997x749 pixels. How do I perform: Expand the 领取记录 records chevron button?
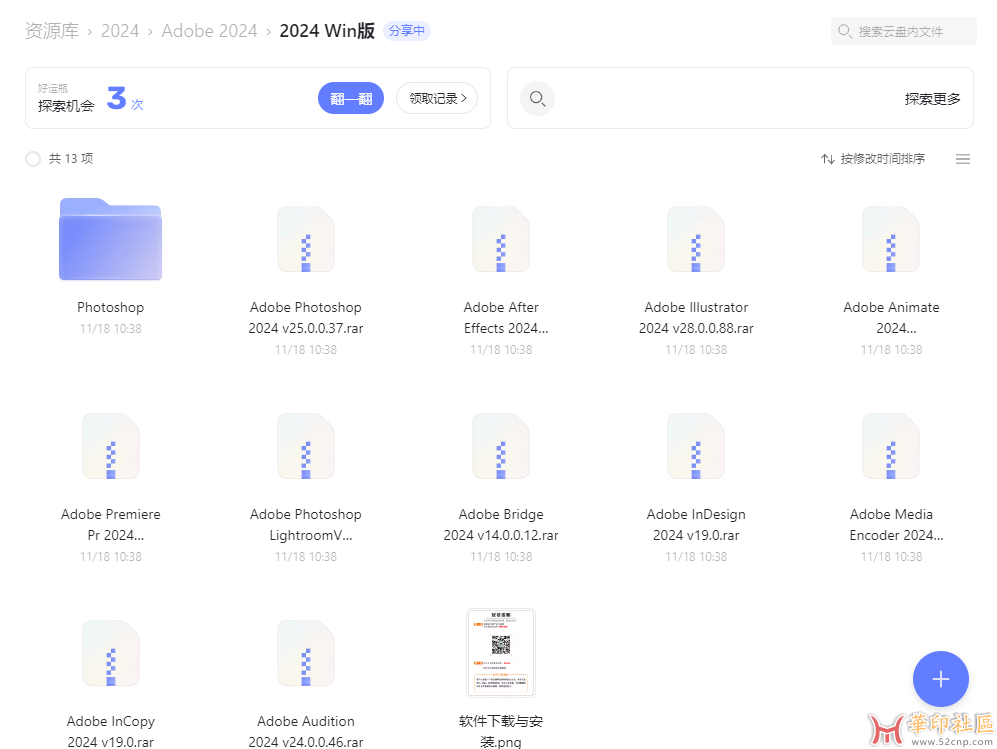point(437,99)
